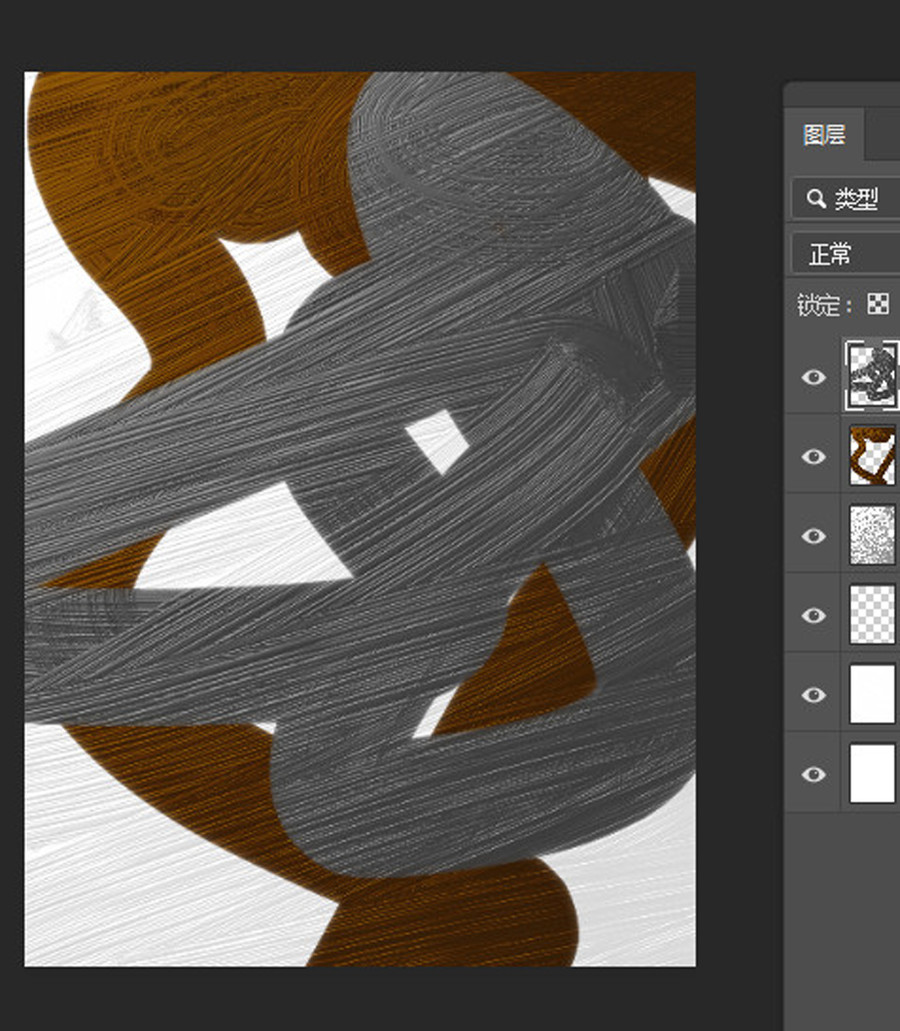Select the empty transparent layer thumbnail
The width and height of the screenshot is (900, 1031).
872,614
